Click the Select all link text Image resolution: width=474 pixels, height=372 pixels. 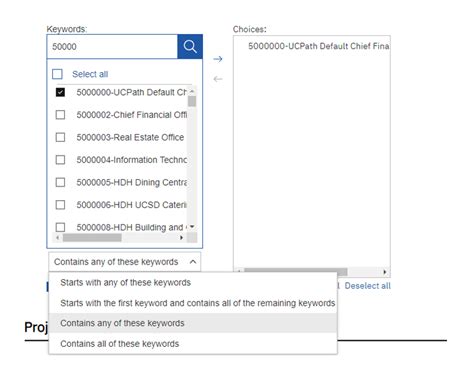90,74
